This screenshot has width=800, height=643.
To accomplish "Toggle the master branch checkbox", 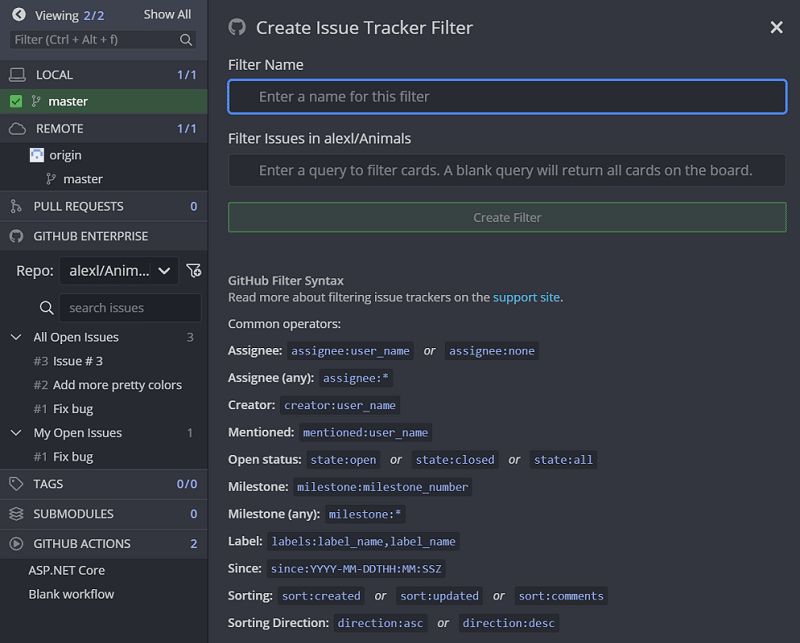I will point(16,101).
